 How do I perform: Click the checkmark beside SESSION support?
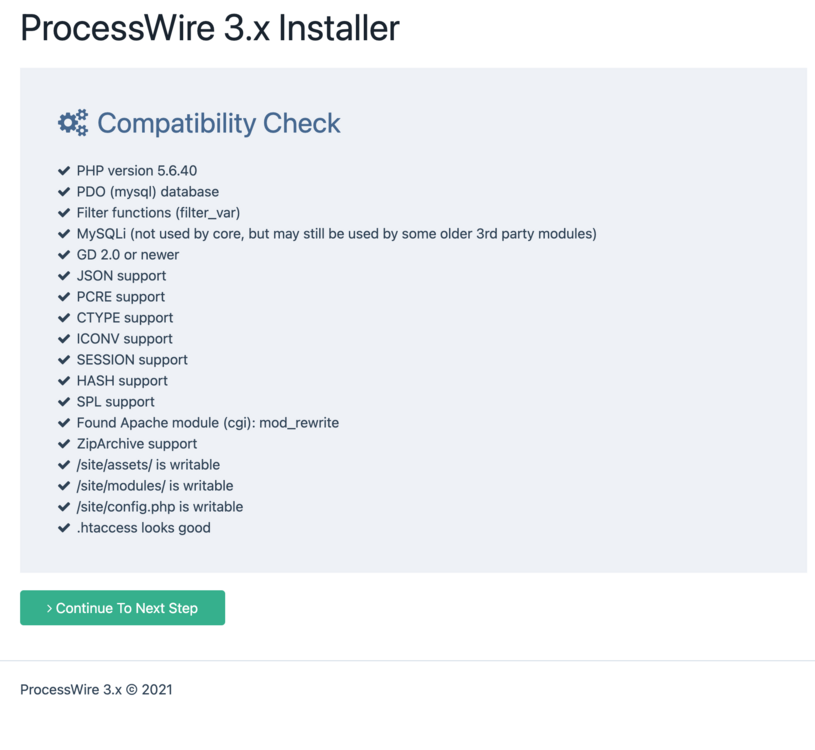[x=64, y=360]
